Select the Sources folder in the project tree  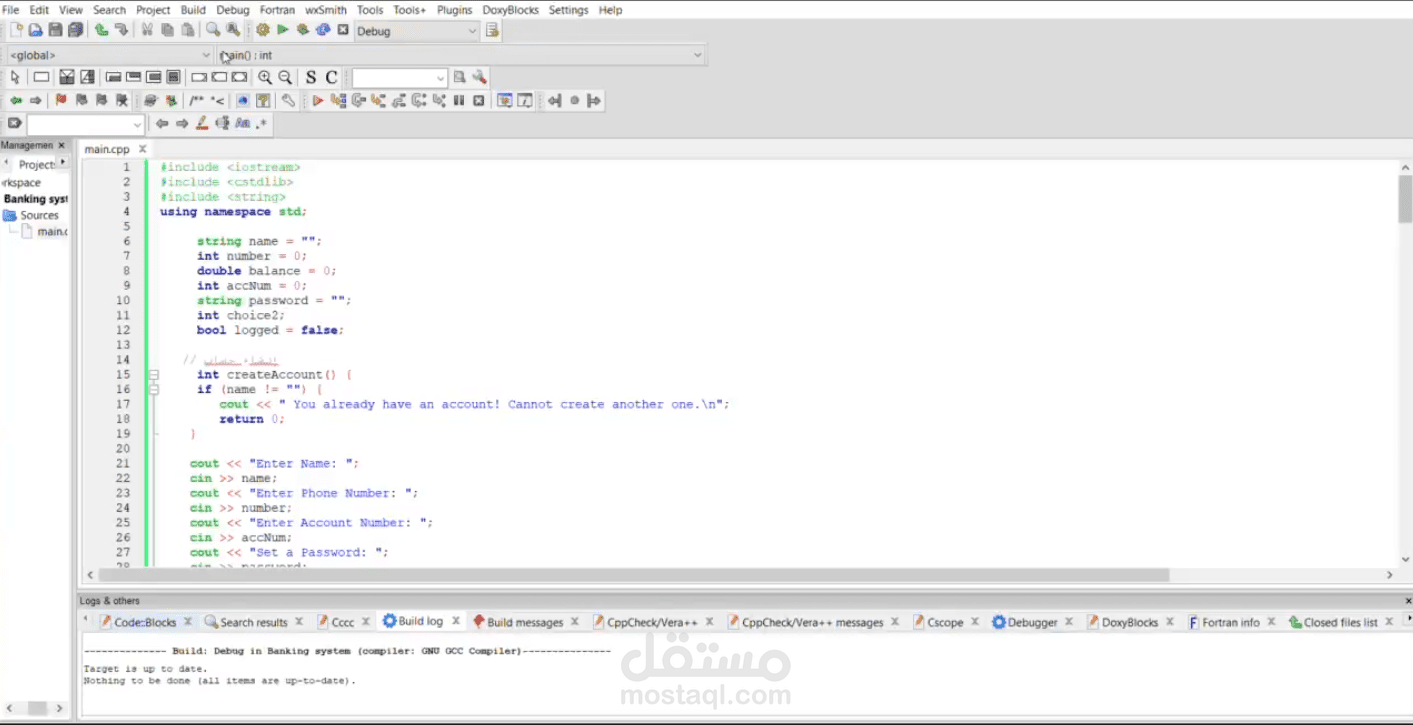39,215
